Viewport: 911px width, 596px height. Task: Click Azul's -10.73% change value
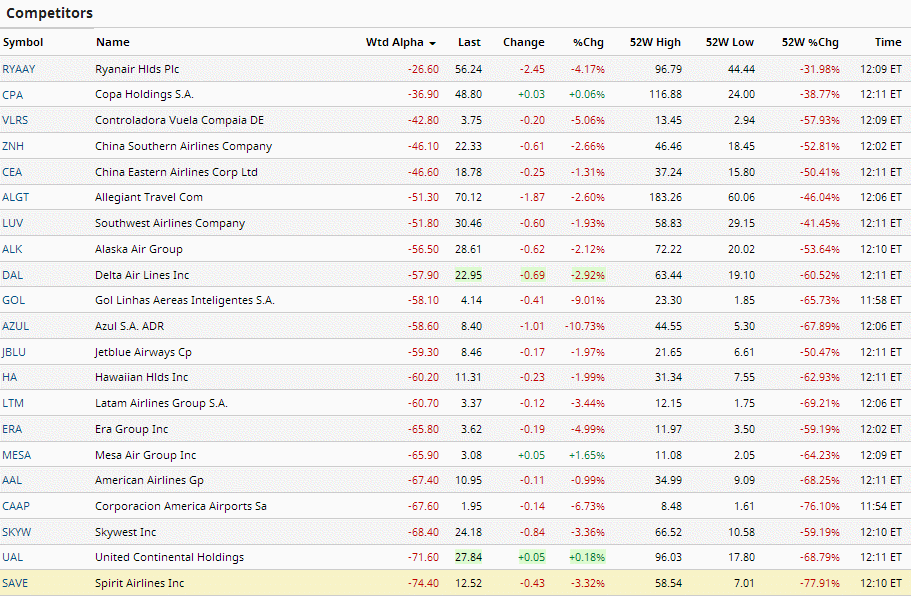pyautogui.click(x=584, y=326)
